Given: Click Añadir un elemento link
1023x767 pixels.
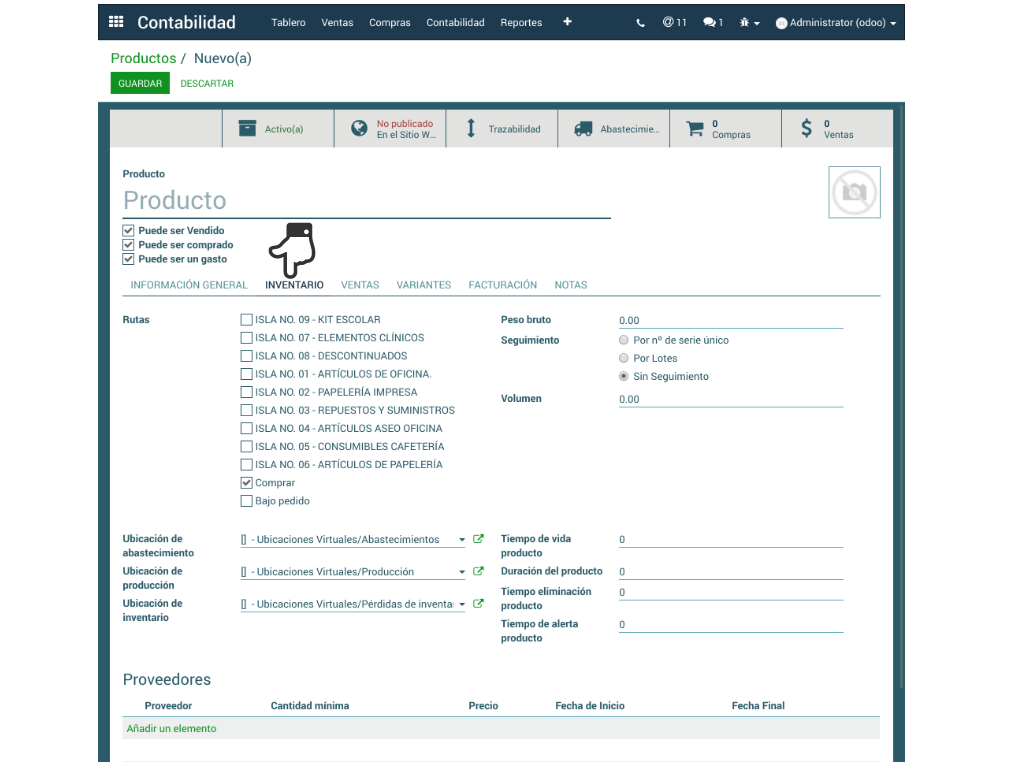Looking at the screenshot, I should 171,728.
